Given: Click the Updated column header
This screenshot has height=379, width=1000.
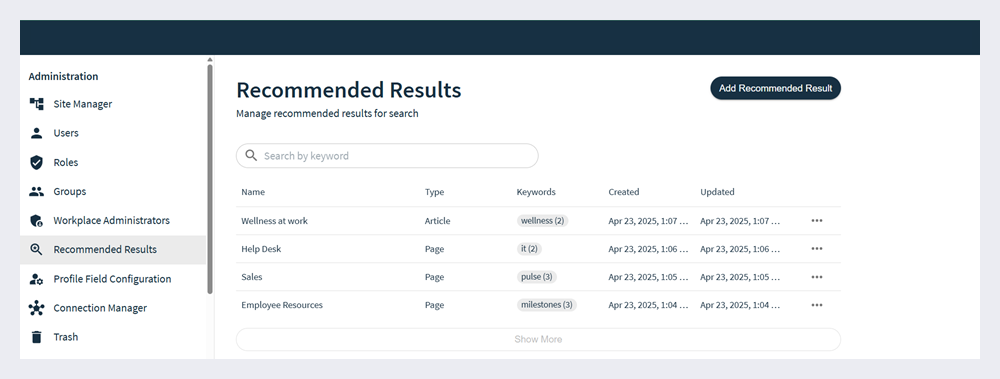Looking at the screenshot, I should (x=717, y=192).
